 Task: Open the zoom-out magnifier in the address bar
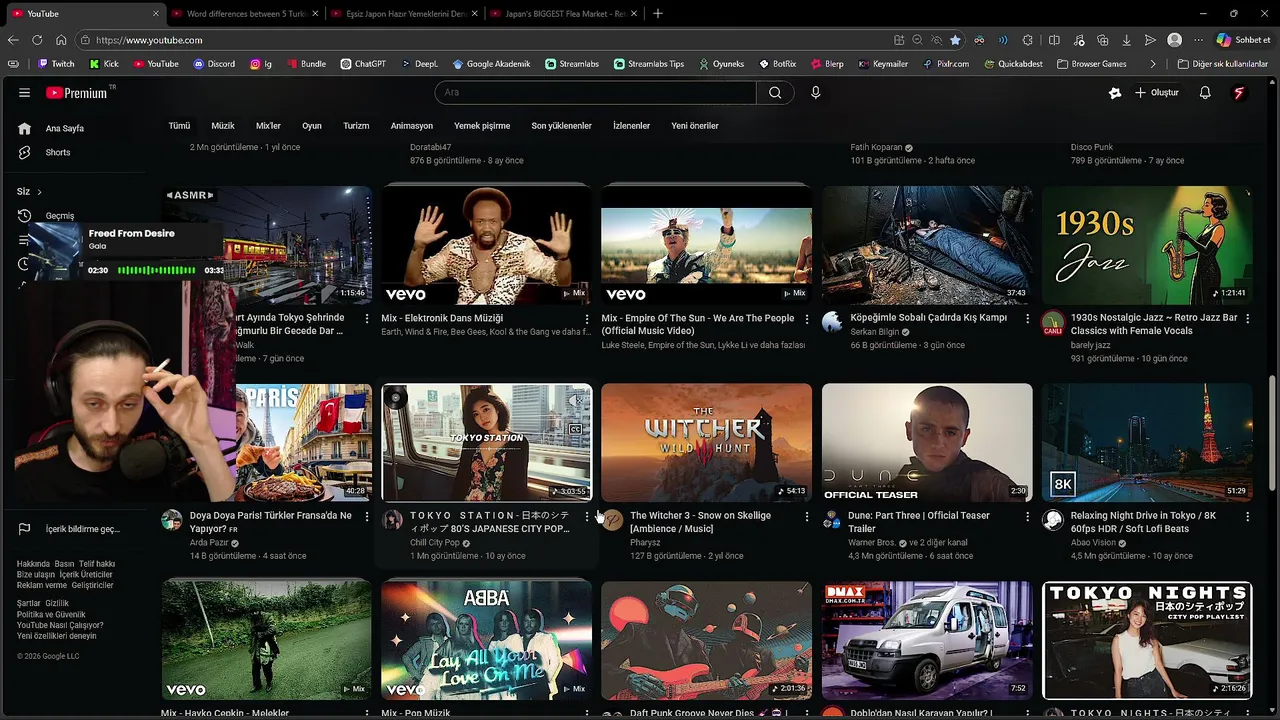[917, 40]
